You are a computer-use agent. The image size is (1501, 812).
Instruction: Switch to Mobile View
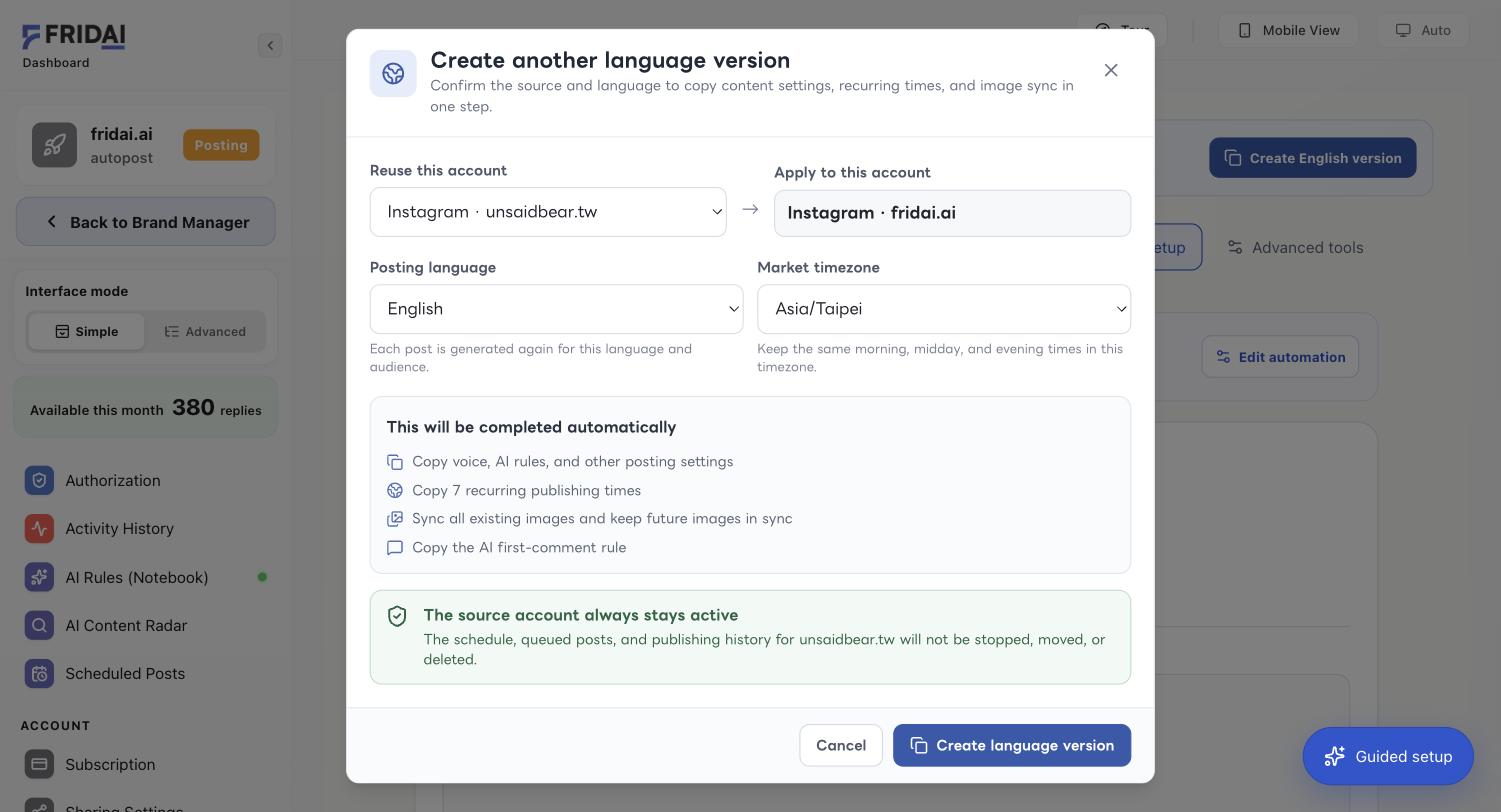(x=1288, y=30)
